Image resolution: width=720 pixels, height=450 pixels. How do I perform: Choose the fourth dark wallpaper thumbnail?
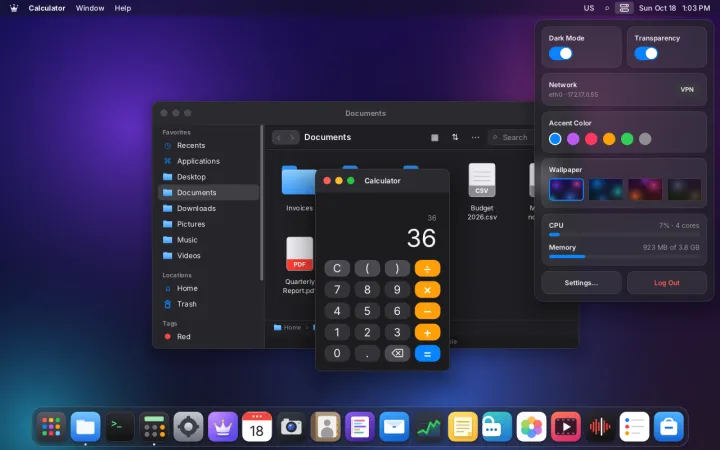coord(684,189)
